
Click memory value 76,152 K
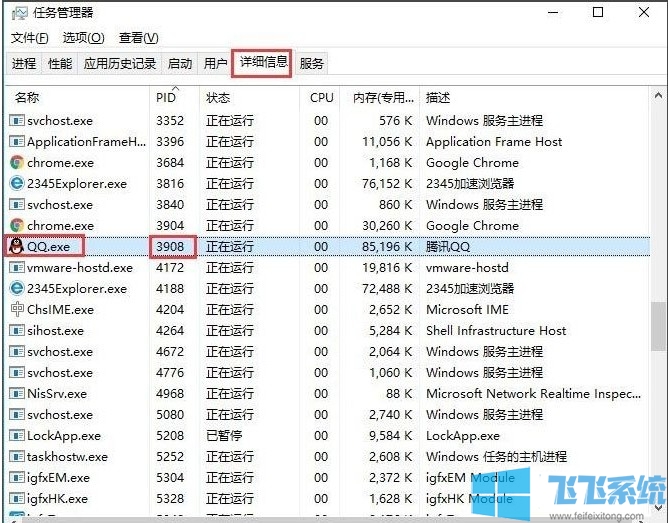pyautogui.click(x=387, y=184)
